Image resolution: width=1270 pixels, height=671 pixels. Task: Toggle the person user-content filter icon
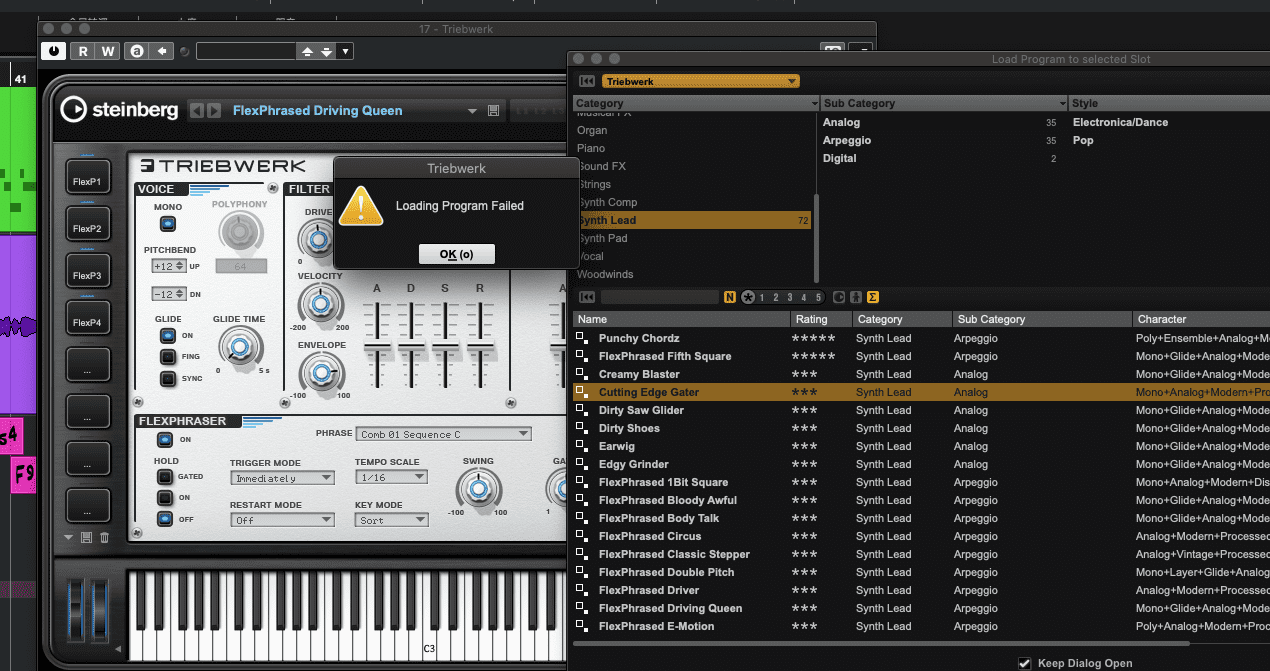(855, 297)
